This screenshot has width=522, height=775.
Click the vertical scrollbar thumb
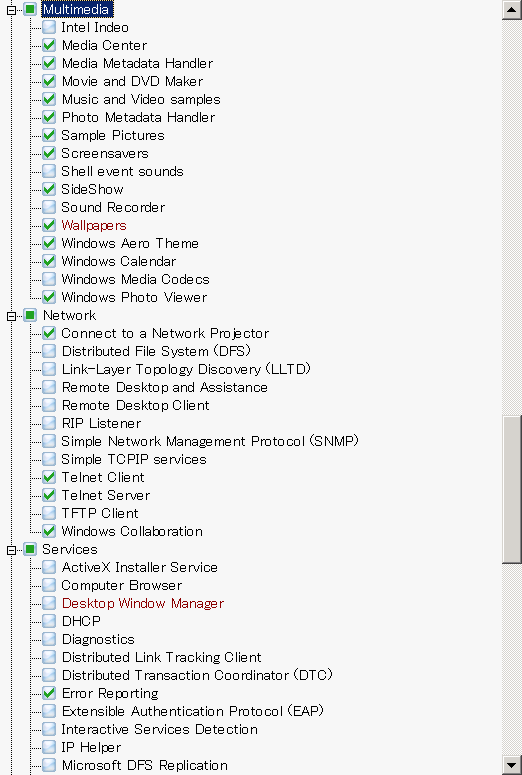pos(512,489)
